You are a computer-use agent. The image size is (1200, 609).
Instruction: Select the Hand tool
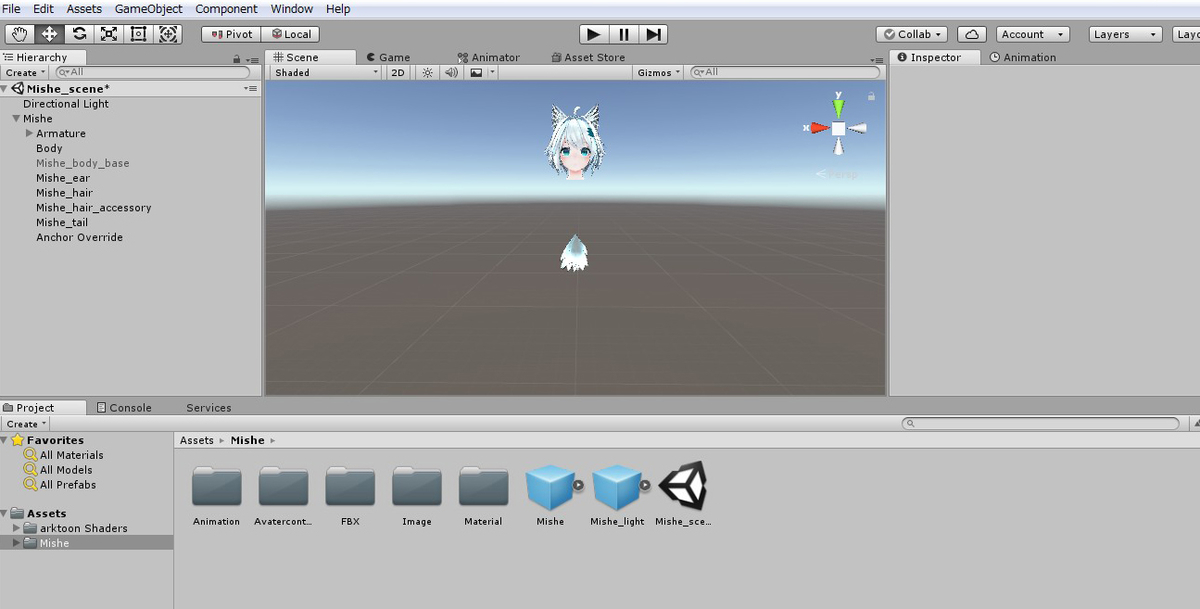(x=19, y=34)
